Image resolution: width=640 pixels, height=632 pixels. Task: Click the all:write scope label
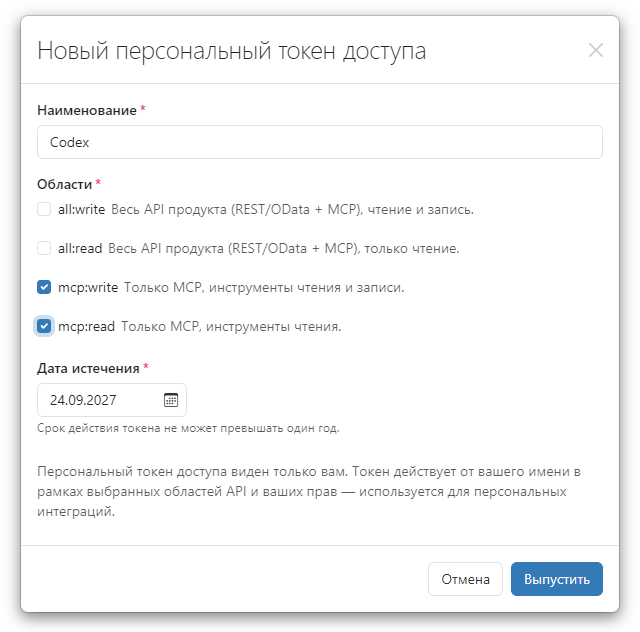pyautogui.click(x=82, y=209)
